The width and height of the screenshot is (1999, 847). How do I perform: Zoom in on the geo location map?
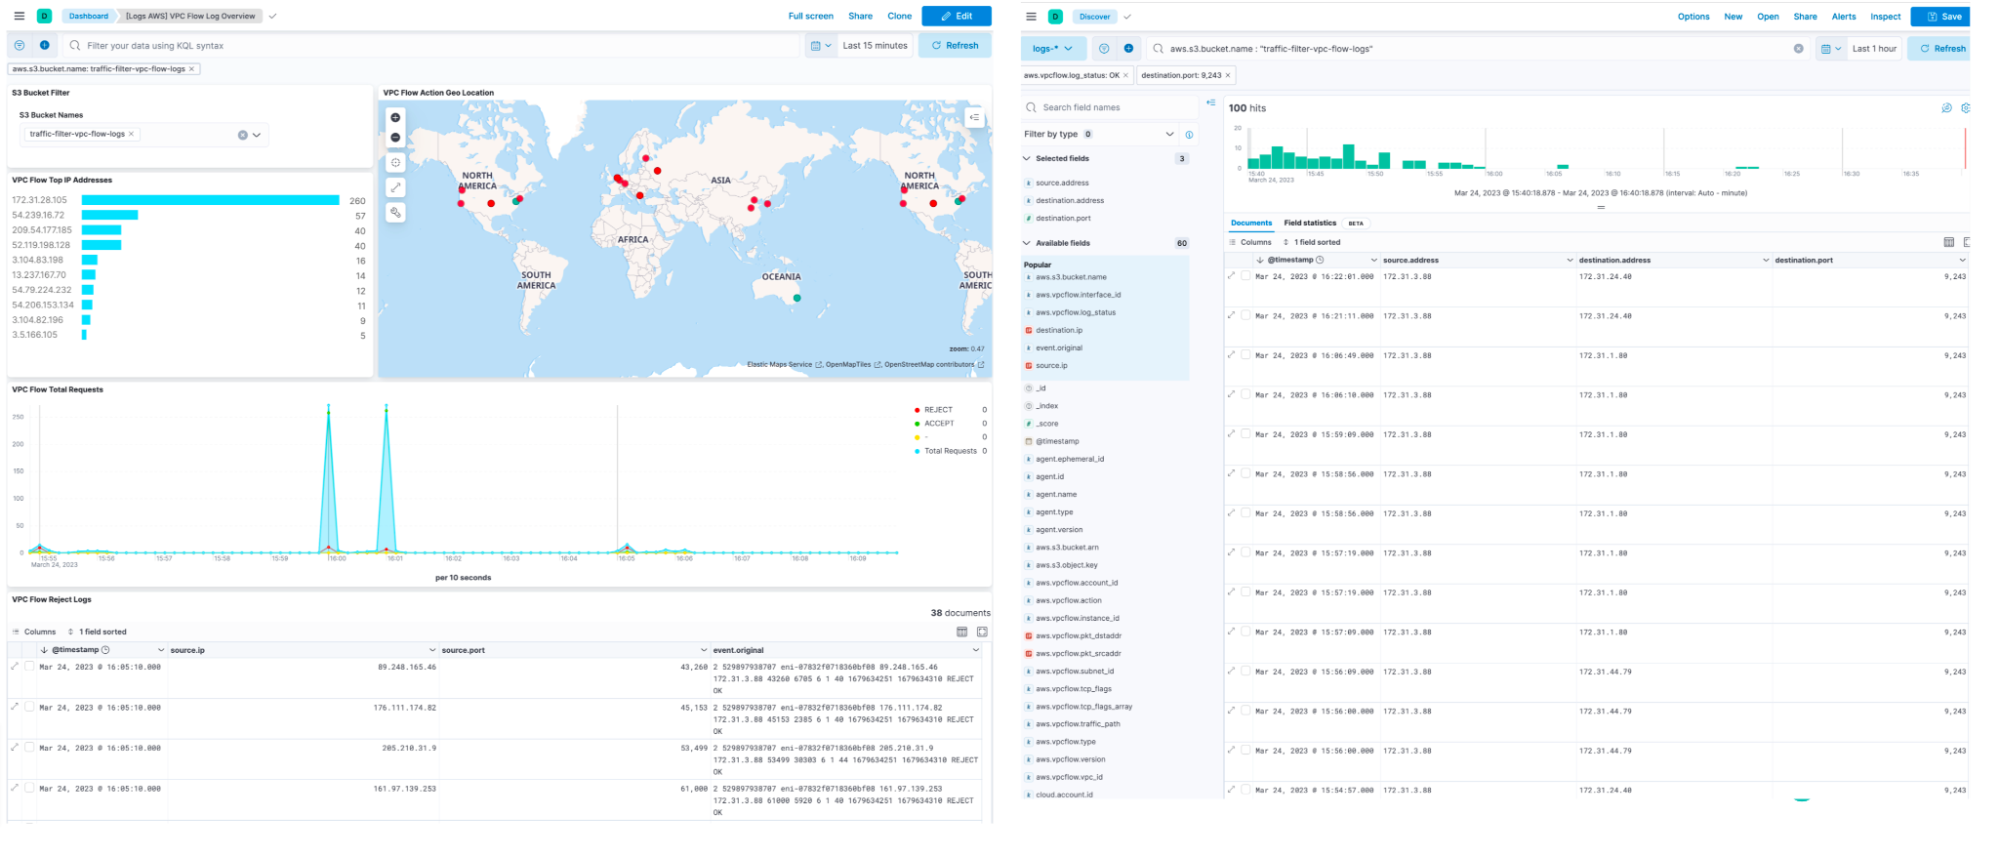[395, 117]
